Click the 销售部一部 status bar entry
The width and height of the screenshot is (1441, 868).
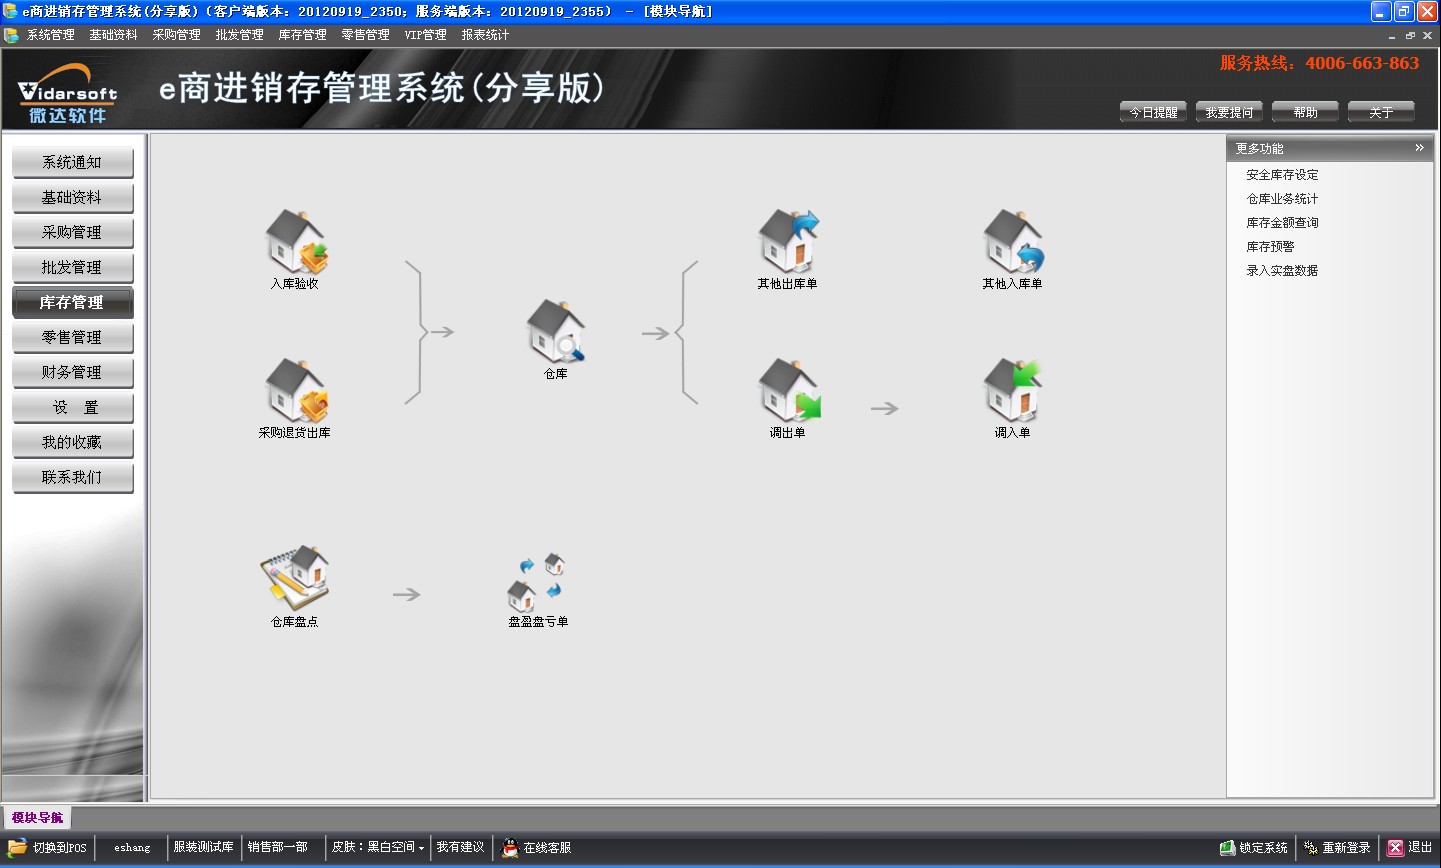pyautogui.click(x=278, y=847)
